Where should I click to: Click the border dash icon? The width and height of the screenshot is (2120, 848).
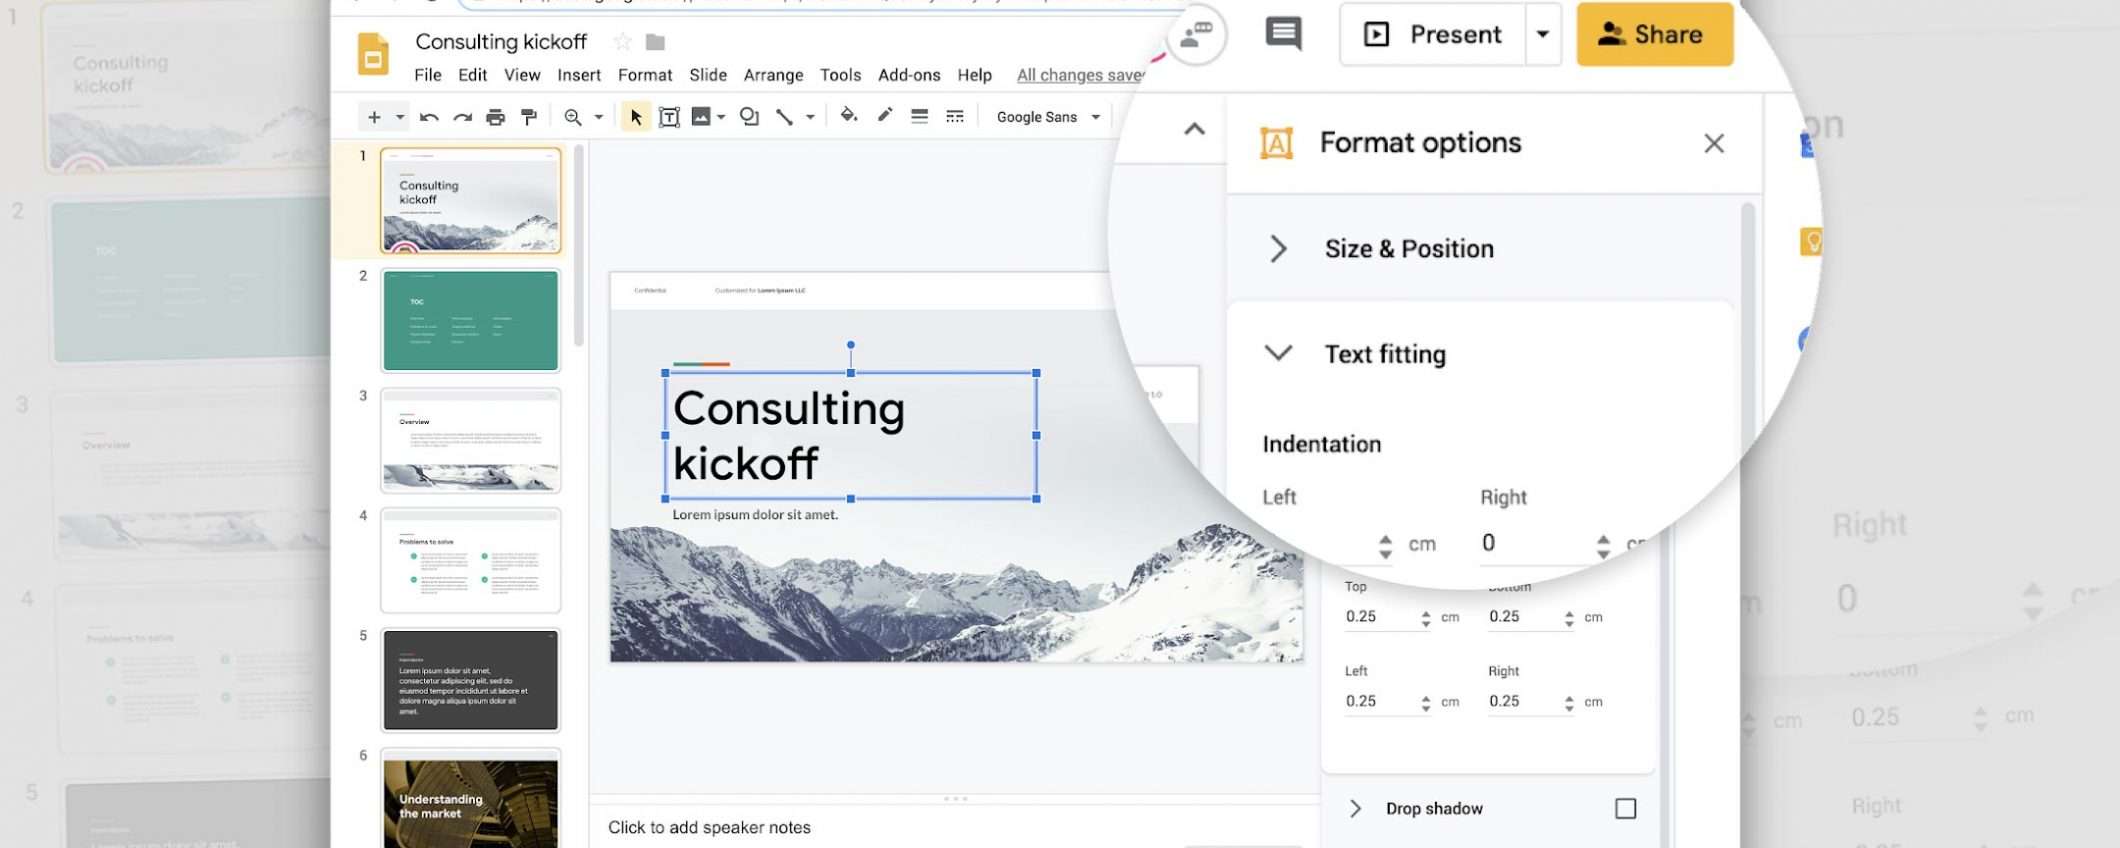(x=955, y=116)
